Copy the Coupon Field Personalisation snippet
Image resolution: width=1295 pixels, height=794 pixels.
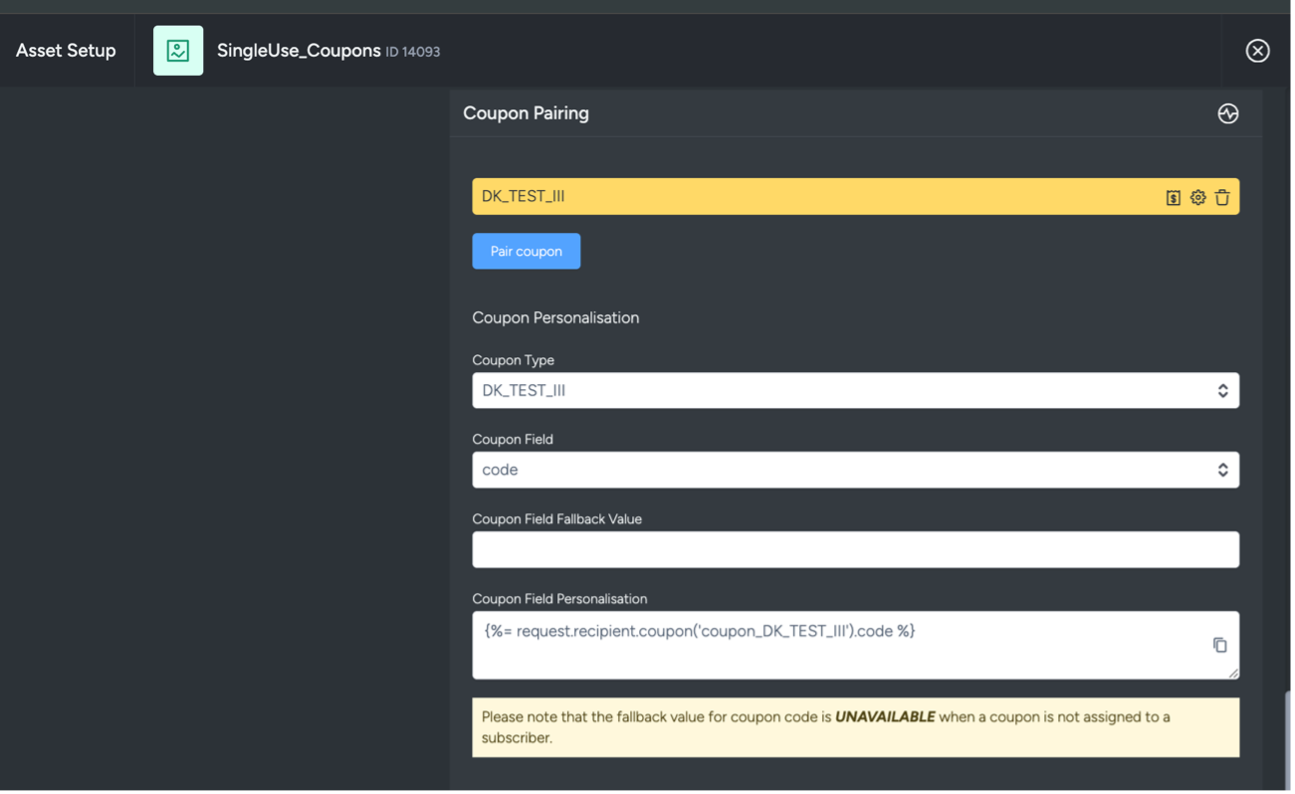[x=1220, y=645]
